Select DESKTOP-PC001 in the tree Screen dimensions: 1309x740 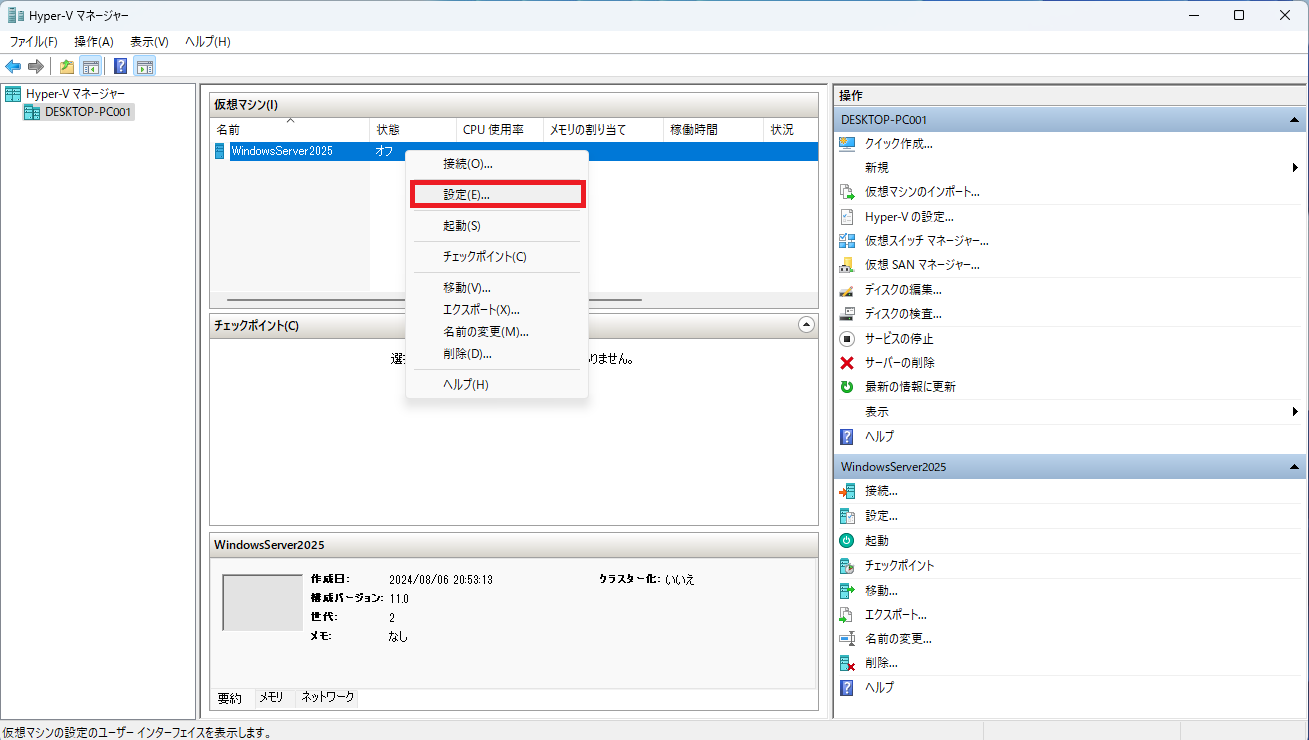88,112
